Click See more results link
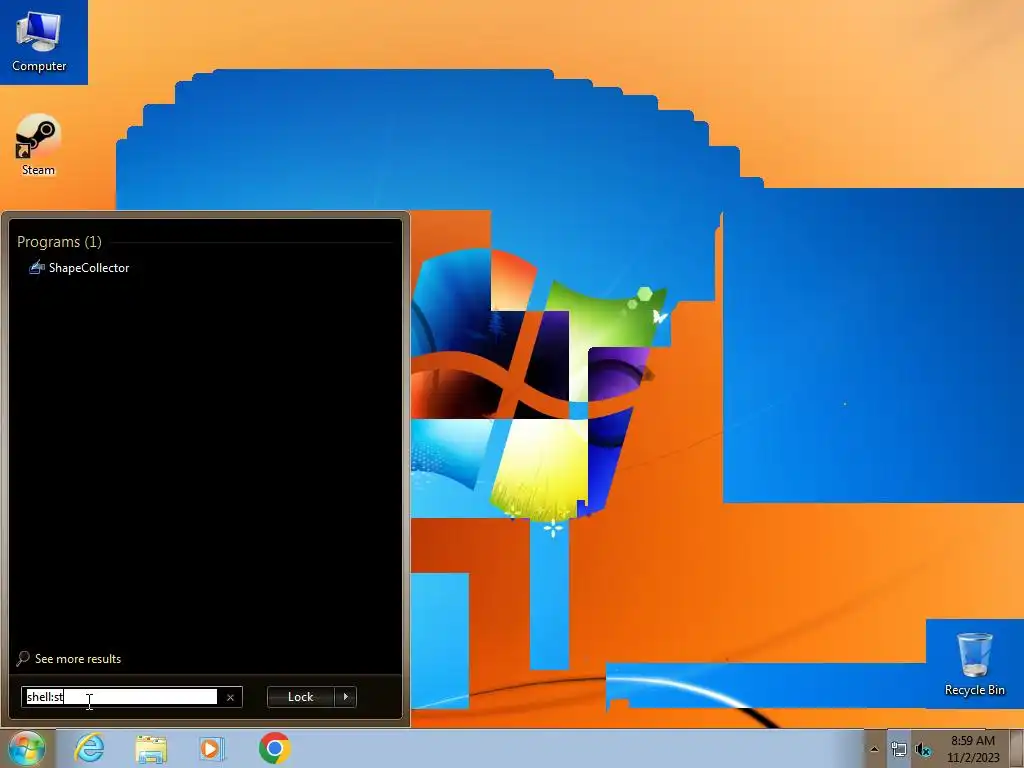The width and height of the screenshot is (1024, 768). [x=78, y=659]
